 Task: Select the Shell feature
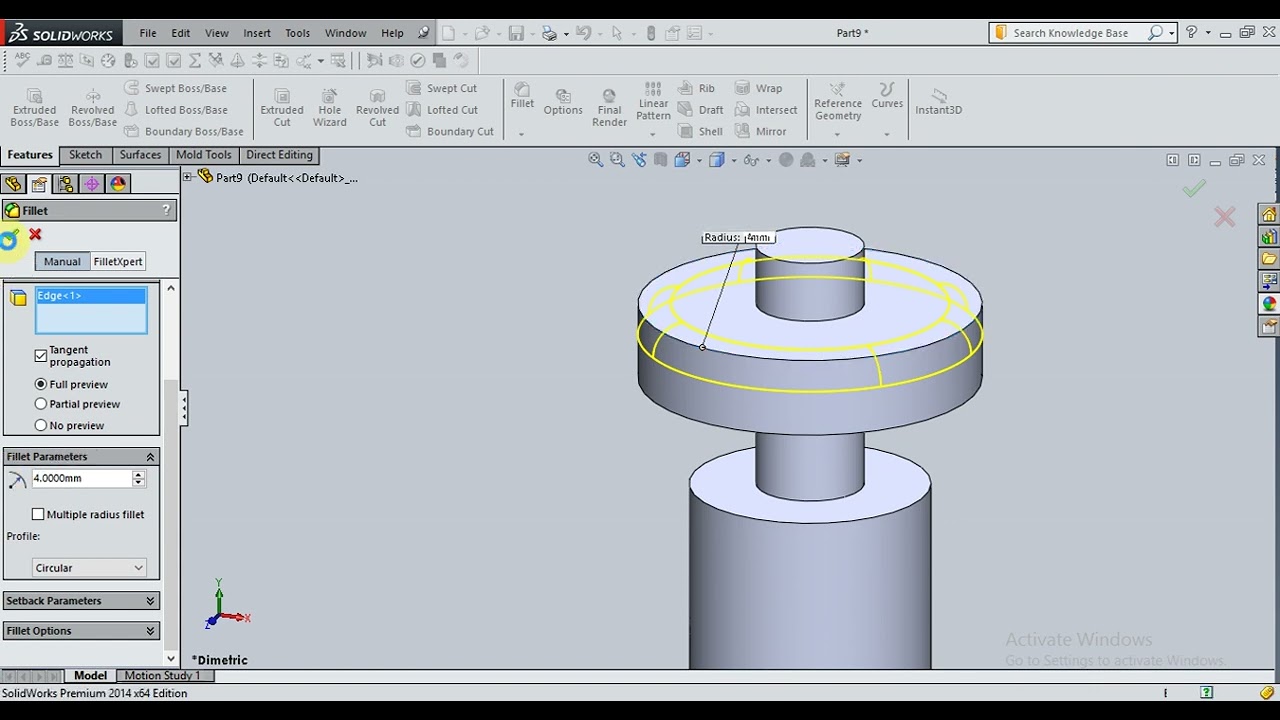pos(700,131)
